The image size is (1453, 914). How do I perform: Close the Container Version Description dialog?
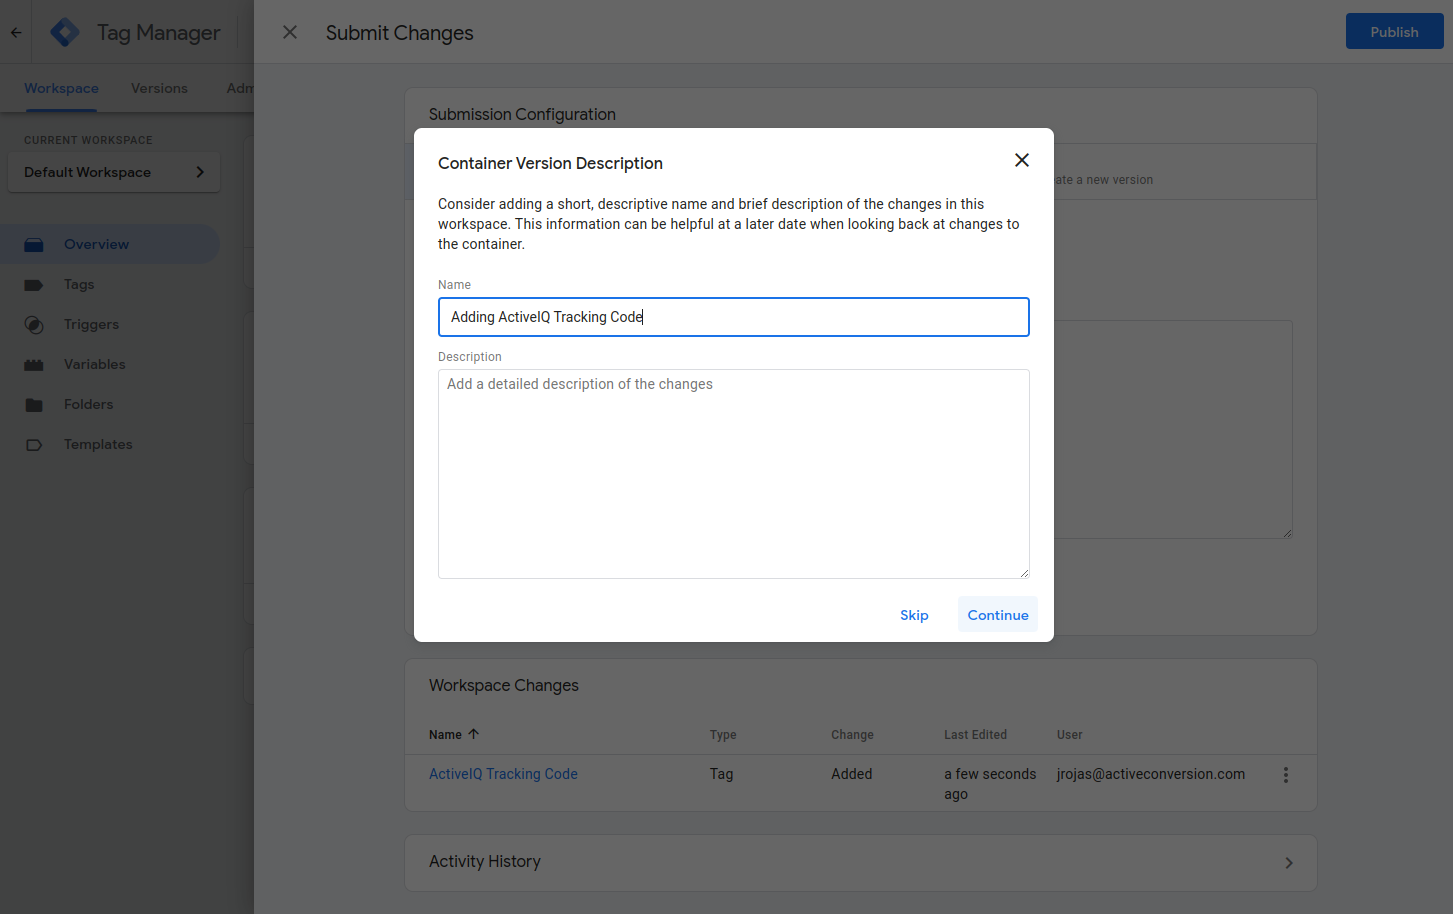[x=1021, y=160]
